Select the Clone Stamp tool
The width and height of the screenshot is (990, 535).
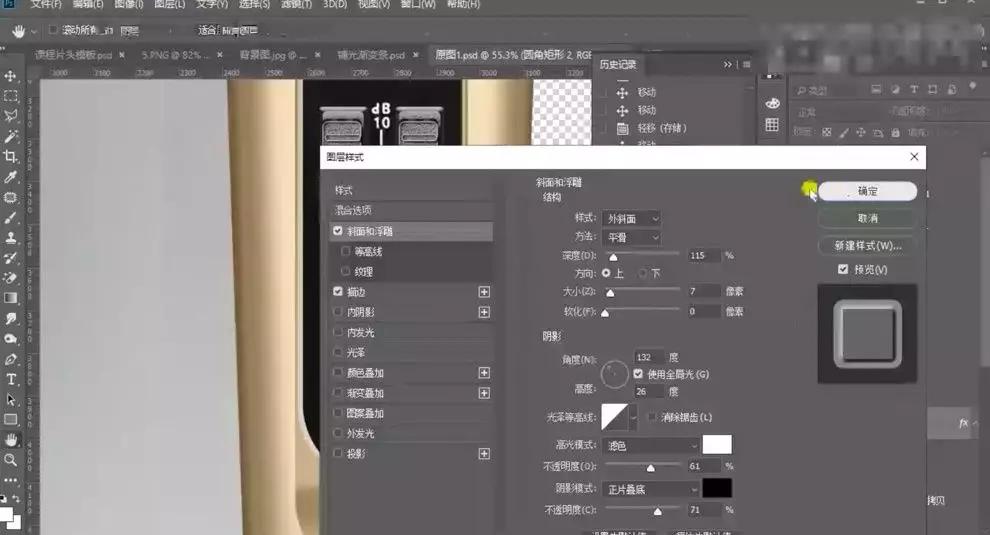coord(11,237)
